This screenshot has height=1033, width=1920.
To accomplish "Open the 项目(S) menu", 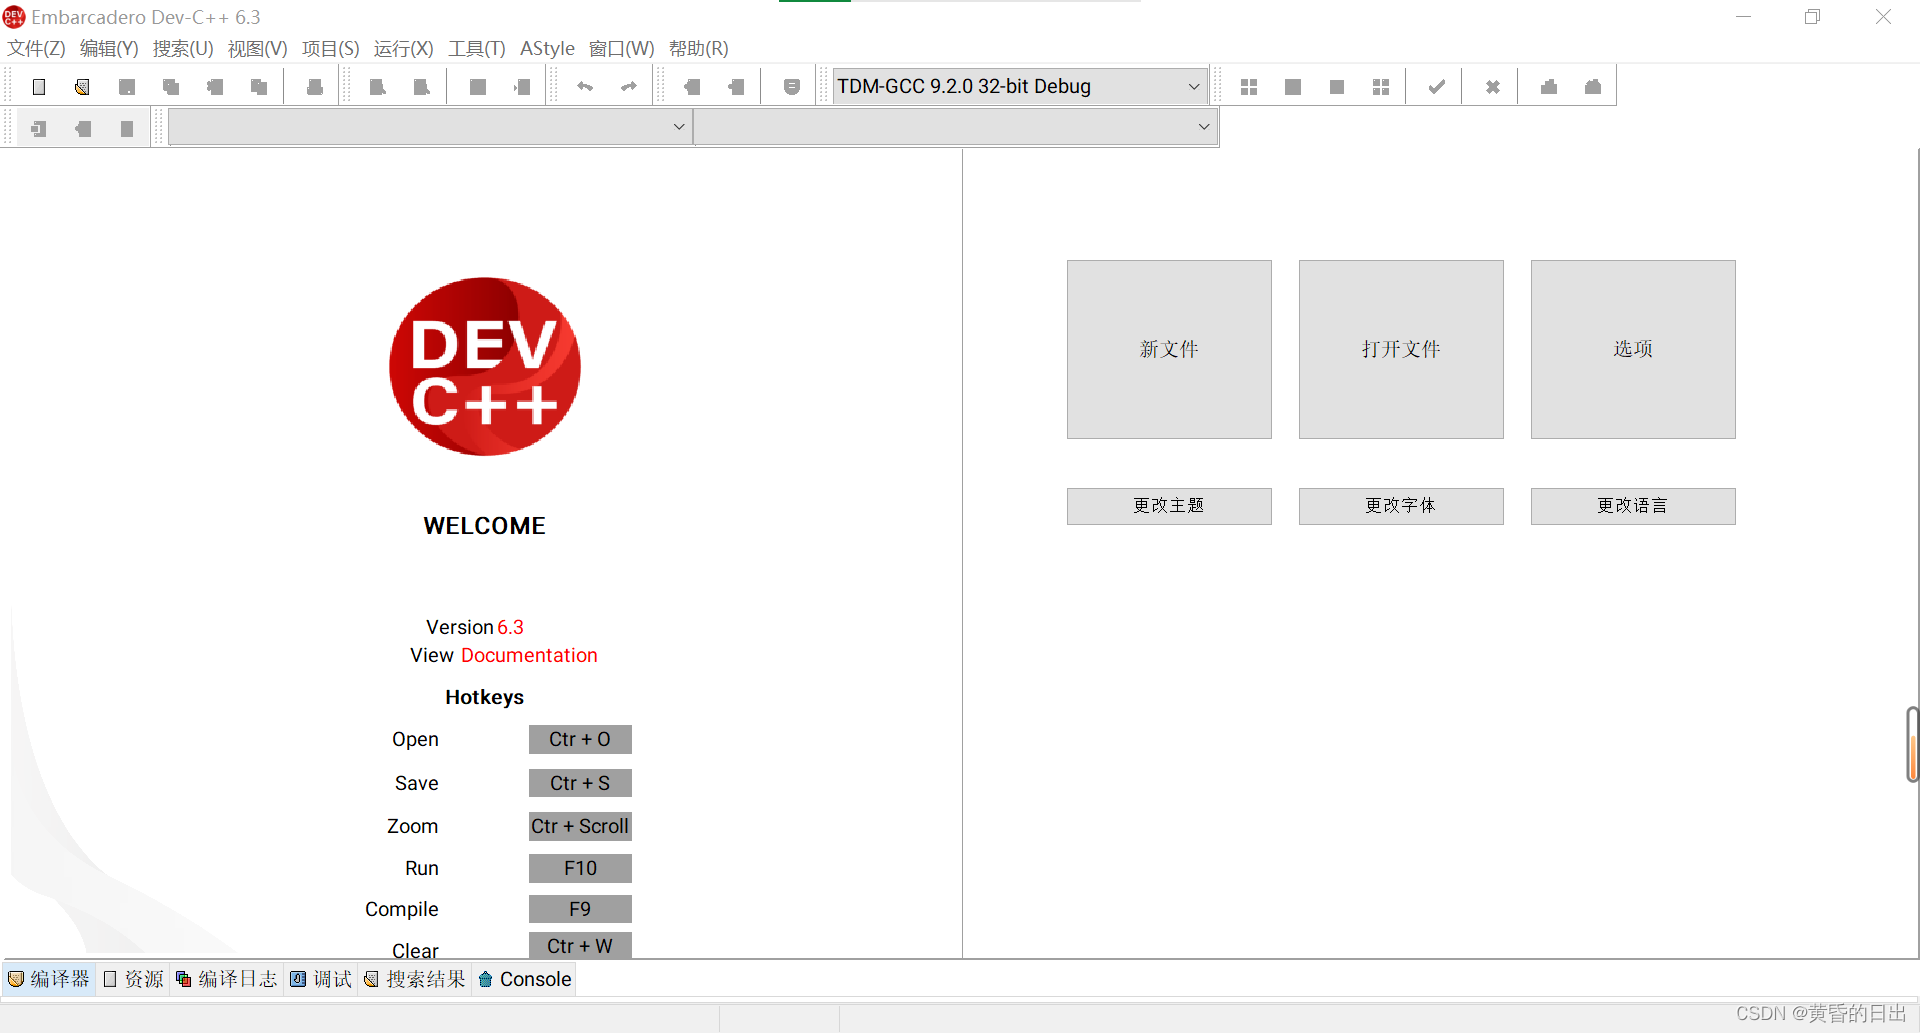I will coord(331,48).
